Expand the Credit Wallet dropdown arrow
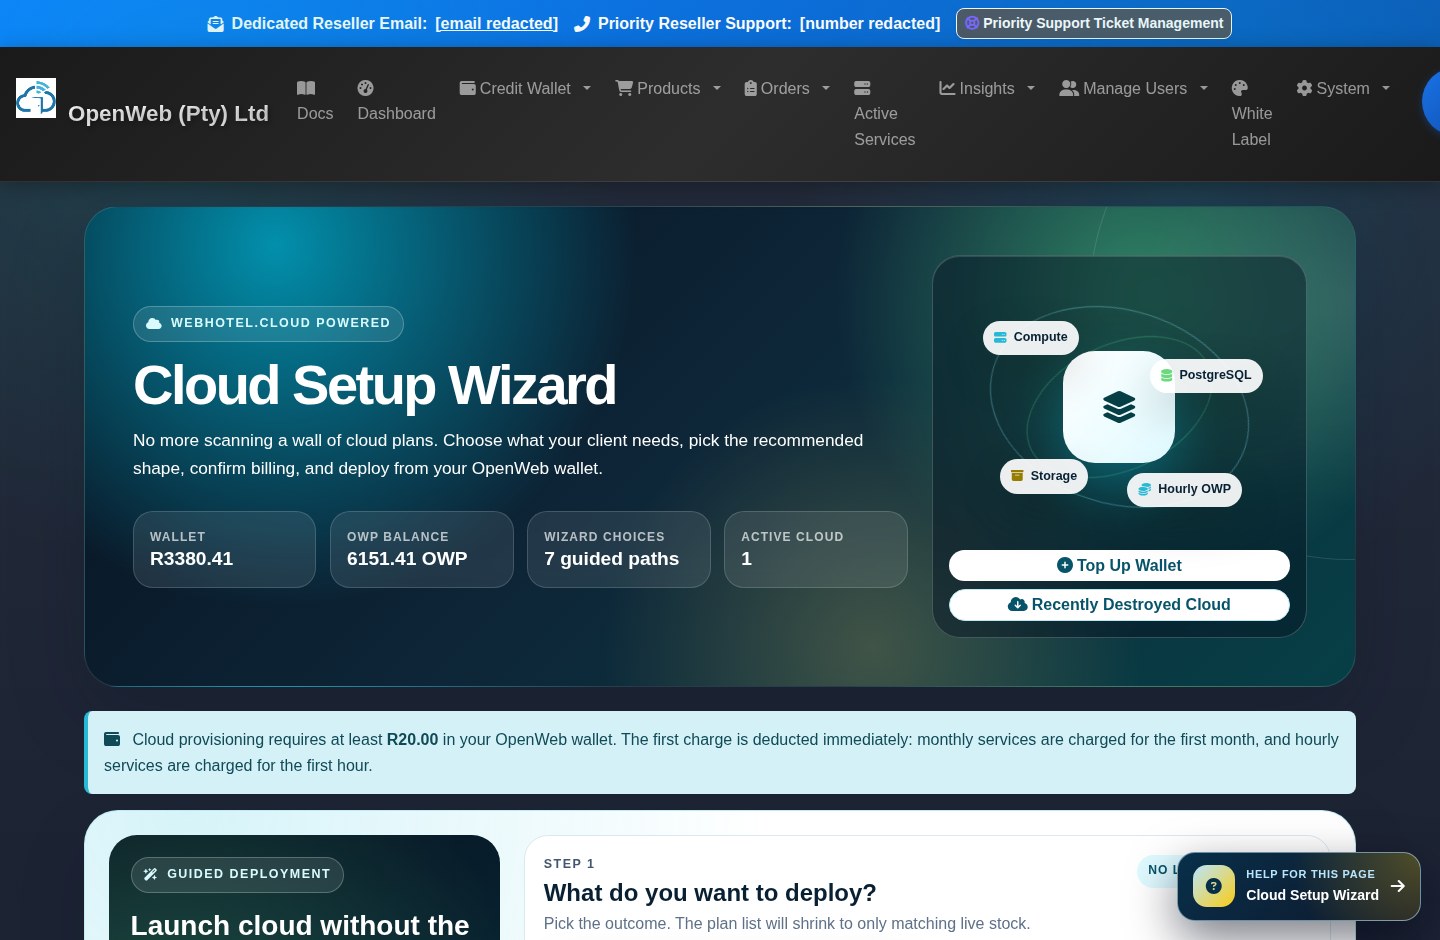This screenshot has height=940, width=1440. [587, 88]
